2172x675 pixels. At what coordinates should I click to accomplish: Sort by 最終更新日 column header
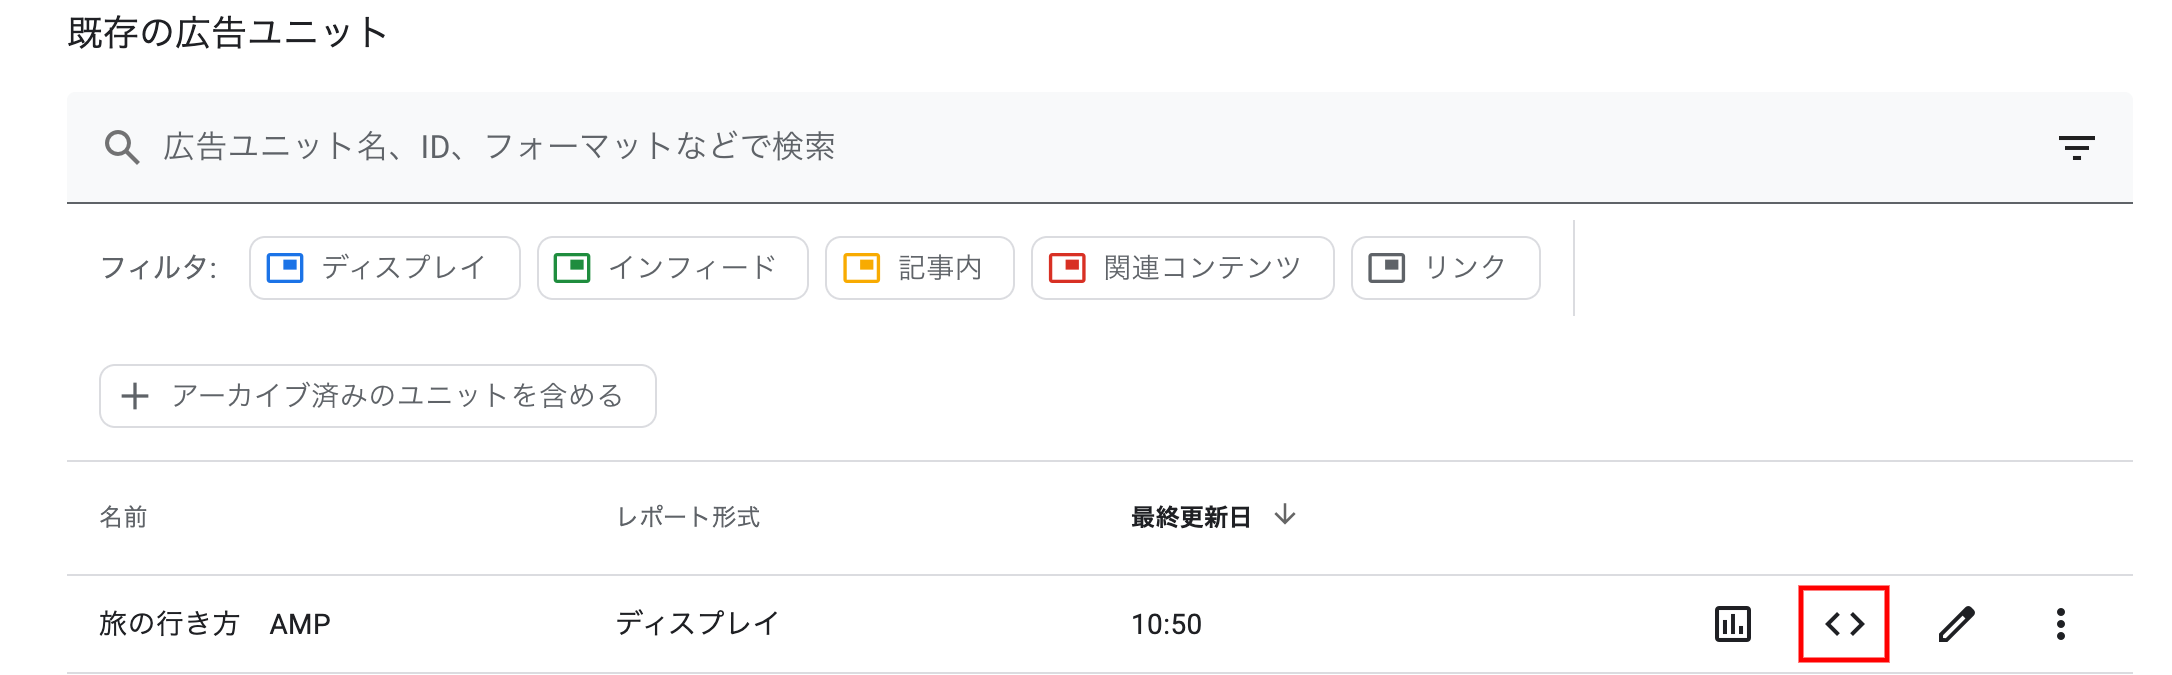tap(1190, 517)
